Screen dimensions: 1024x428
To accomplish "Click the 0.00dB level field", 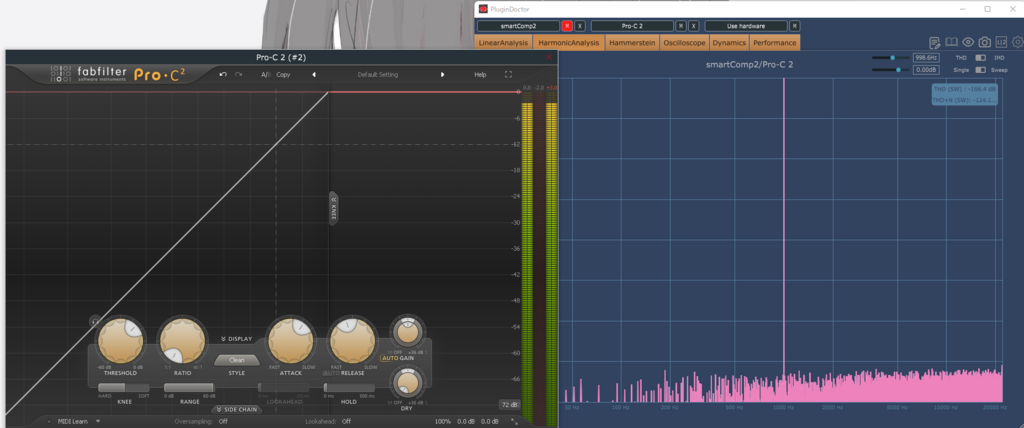I will [925, 69].
